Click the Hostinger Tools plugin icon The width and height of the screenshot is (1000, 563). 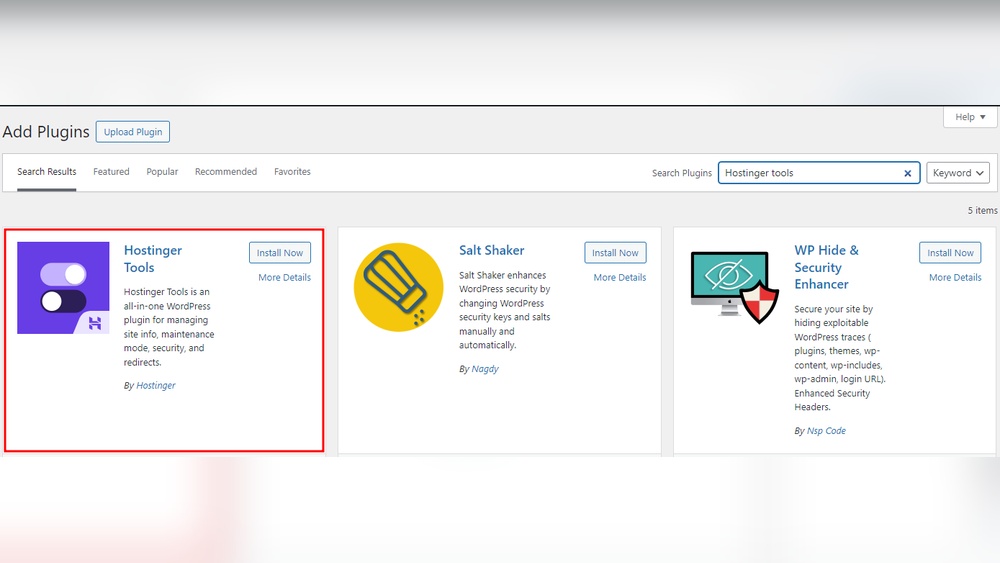pyautogui.click(x=63, y=288)
